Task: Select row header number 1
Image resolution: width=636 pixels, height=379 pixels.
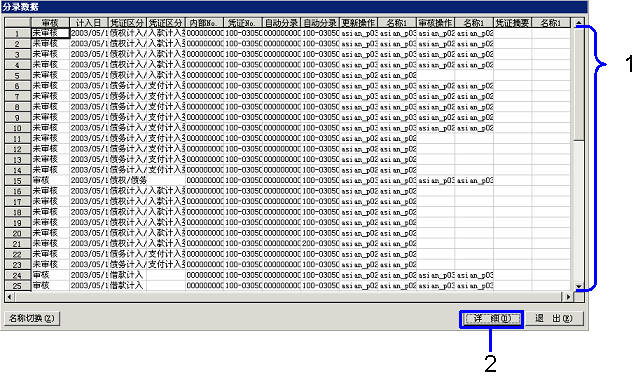Action: point(17,33)
